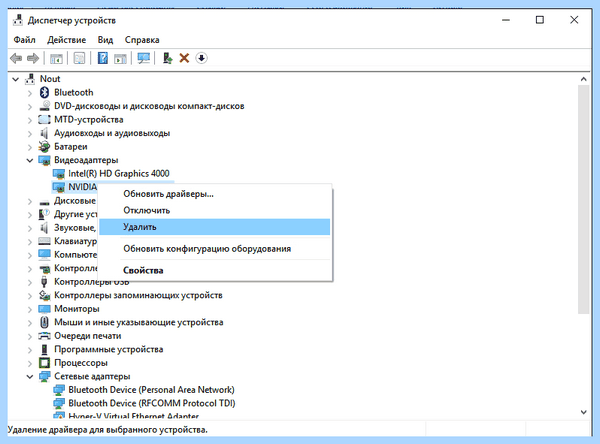This screenshot has height=444, width=600.
Task: Choose Обновить драйверы... from the context menu
Action: (x=215, y=194)
